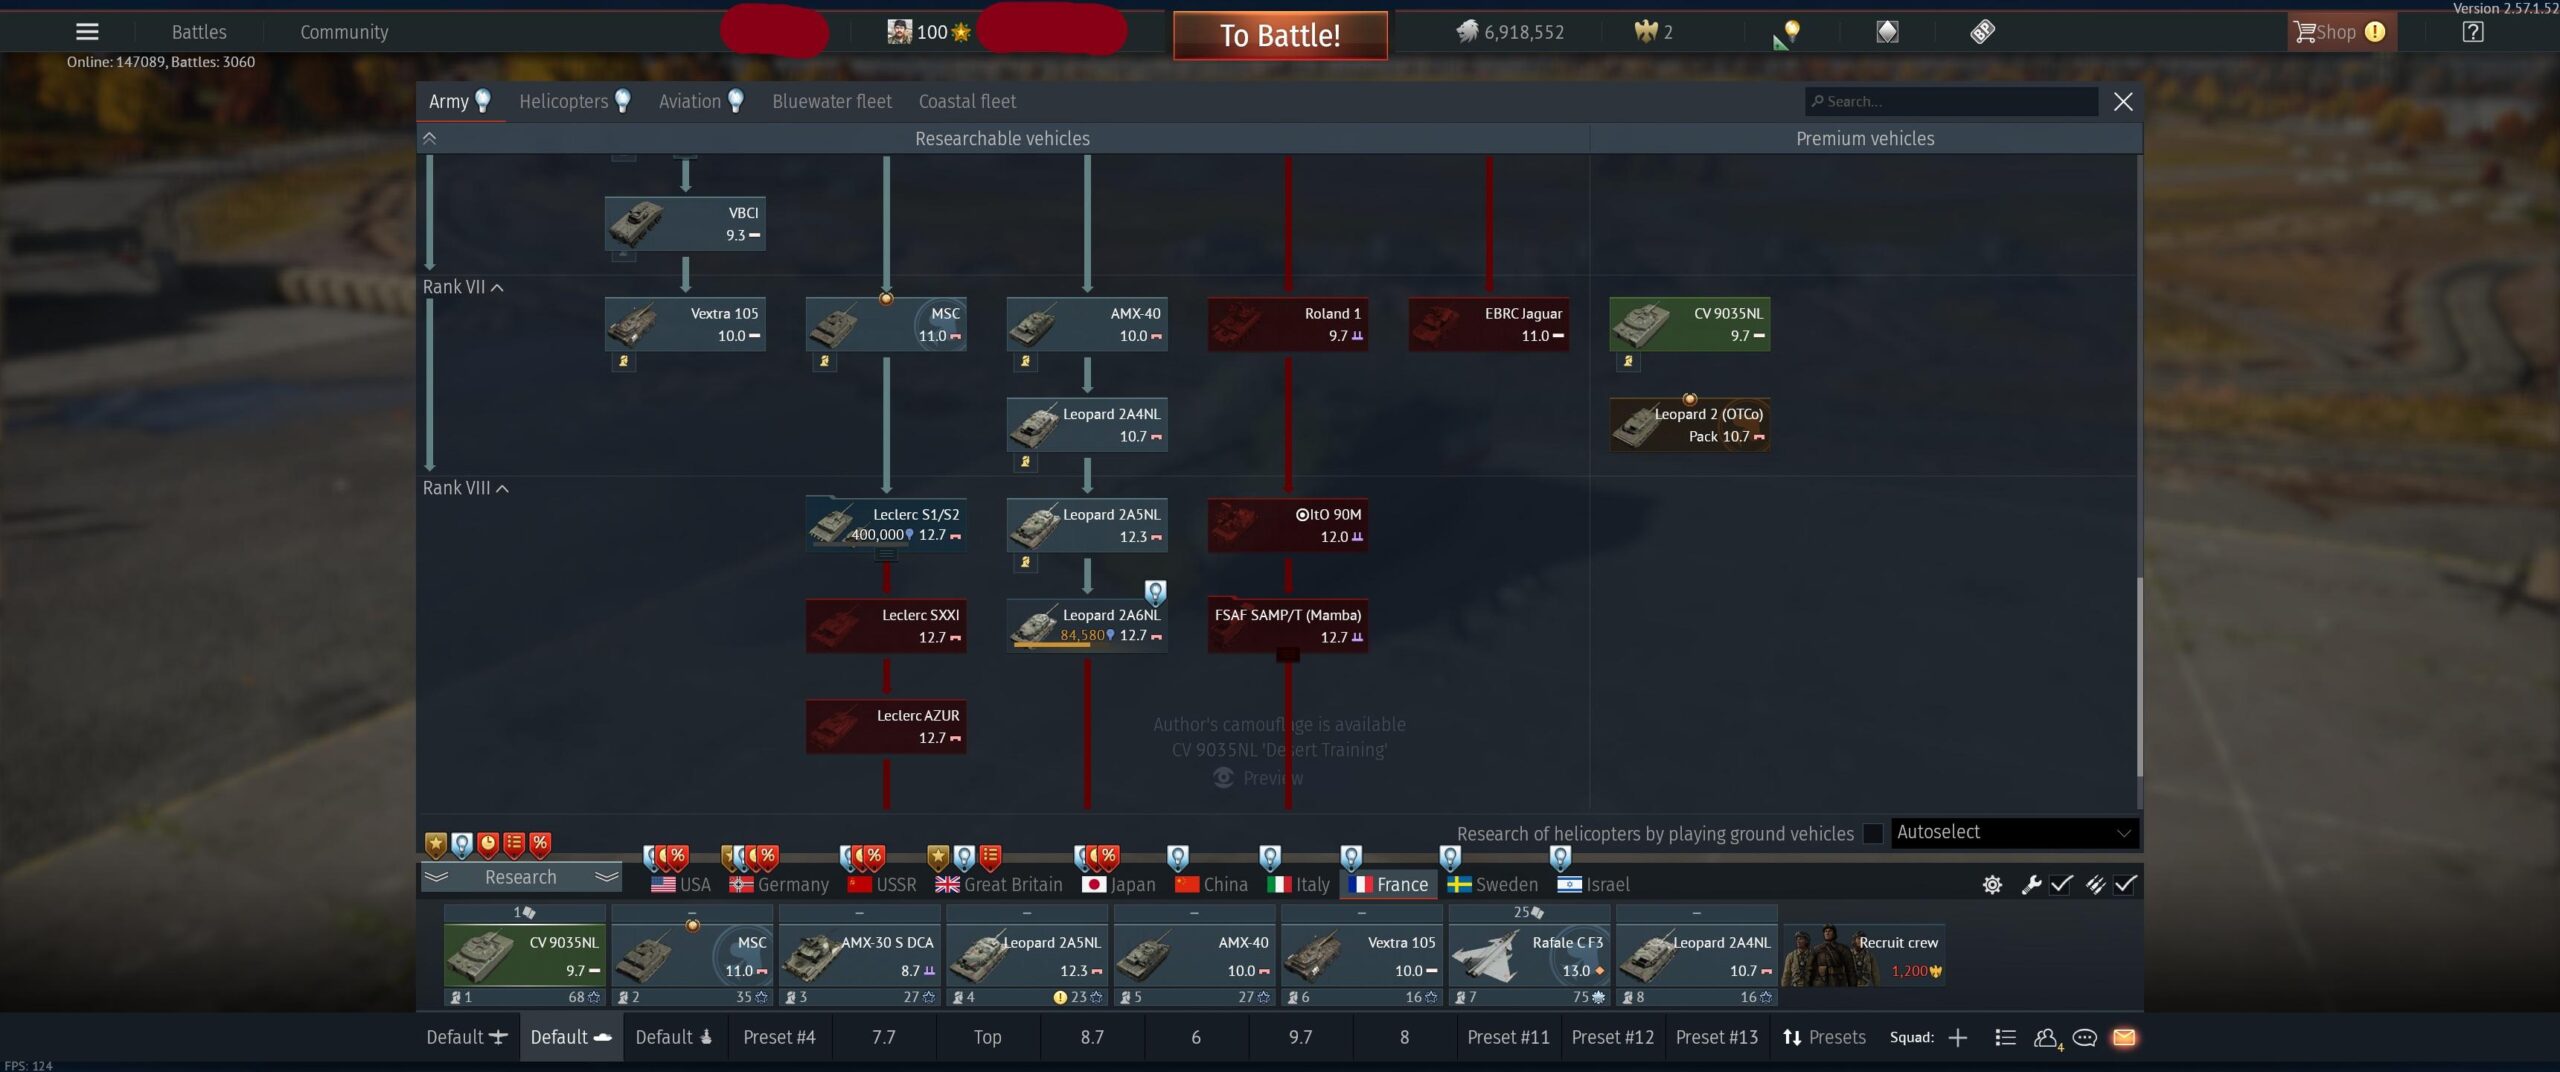The width and height of the screenshot is (2560, 1072).
Task: Select the Germany nation tab
Action: click(x=780, y=885)
